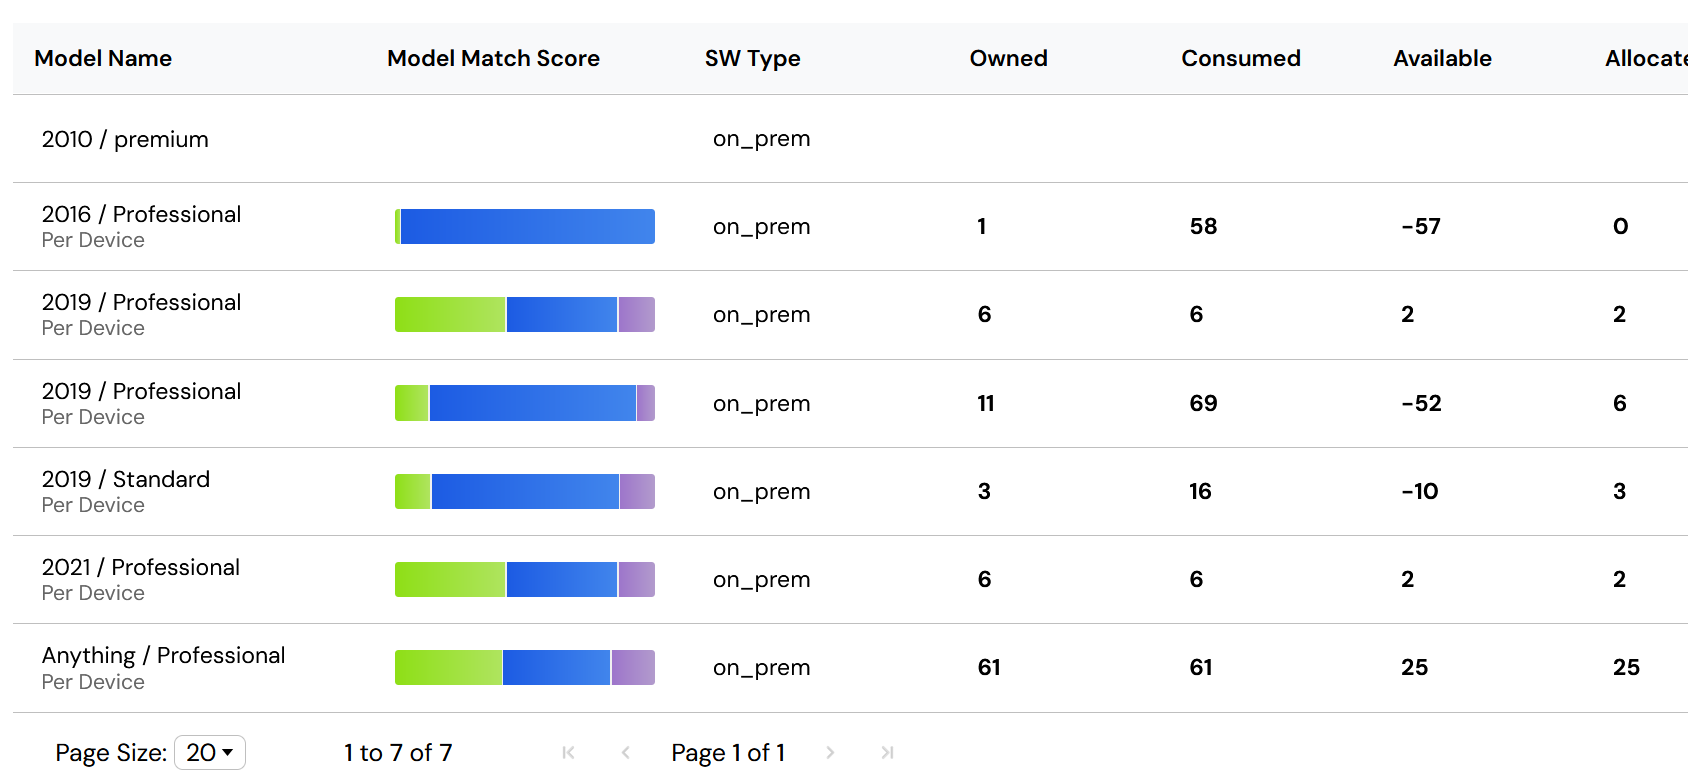Open the 2021 / Professional entry
This screenshot has width=1688, height=780.
click(x=141, y=568)
